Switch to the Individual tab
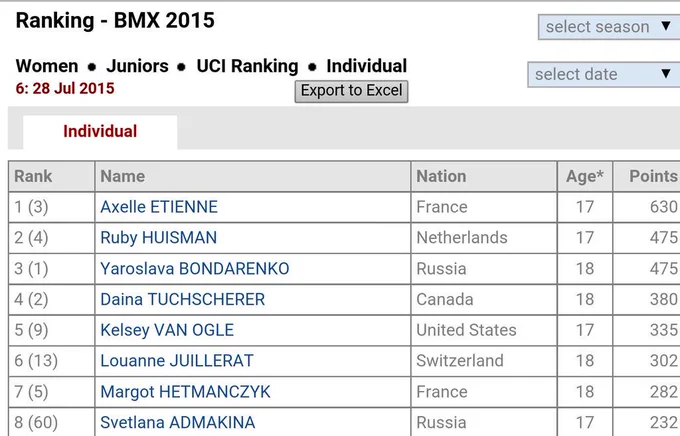The height and width of the screenshot is (436, 680). [x=100, y=131]
